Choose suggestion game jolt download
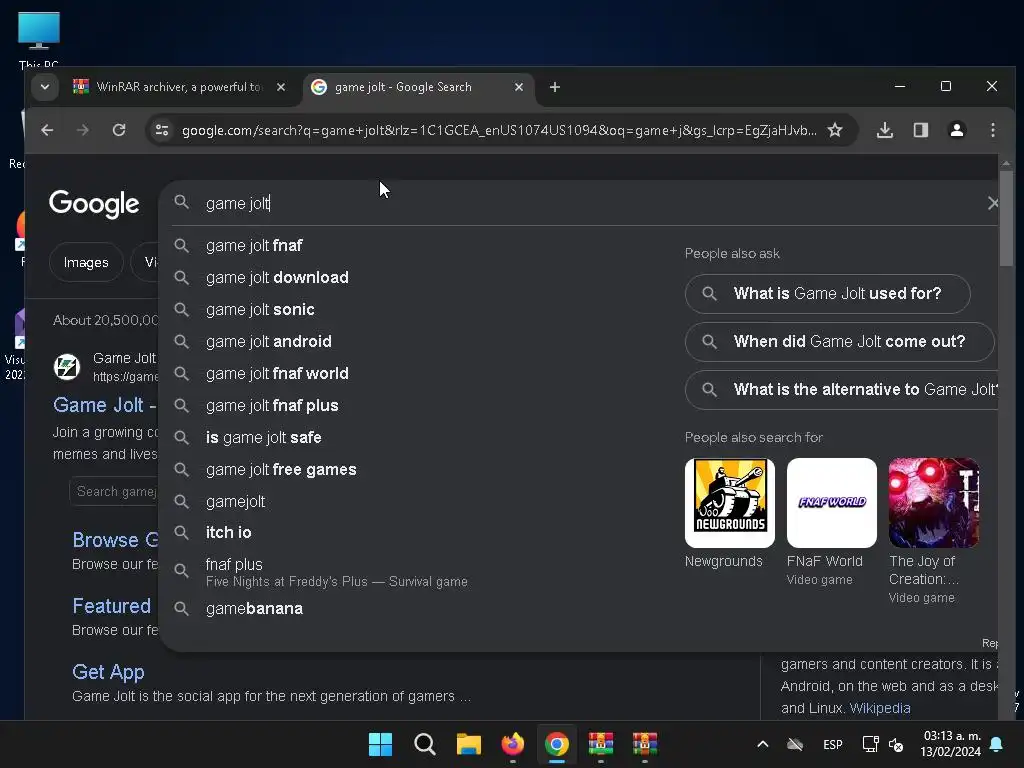Viewport: 1024px width, 768px height. [418, 278]
